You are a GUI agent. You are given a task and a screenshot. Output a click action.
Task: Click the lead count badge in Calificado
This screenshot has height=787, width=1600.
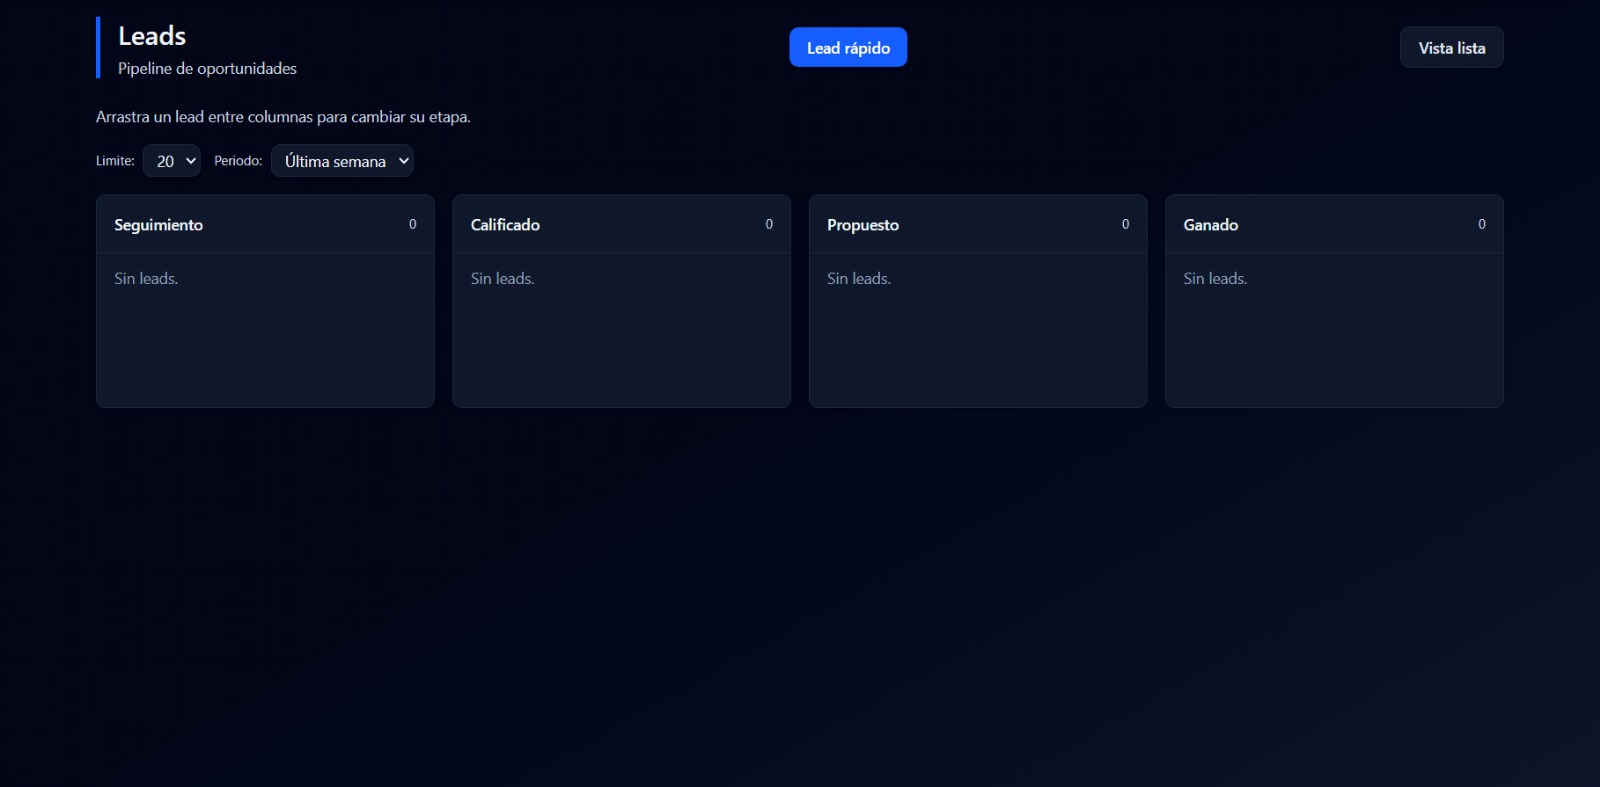[x=769, y=225]
